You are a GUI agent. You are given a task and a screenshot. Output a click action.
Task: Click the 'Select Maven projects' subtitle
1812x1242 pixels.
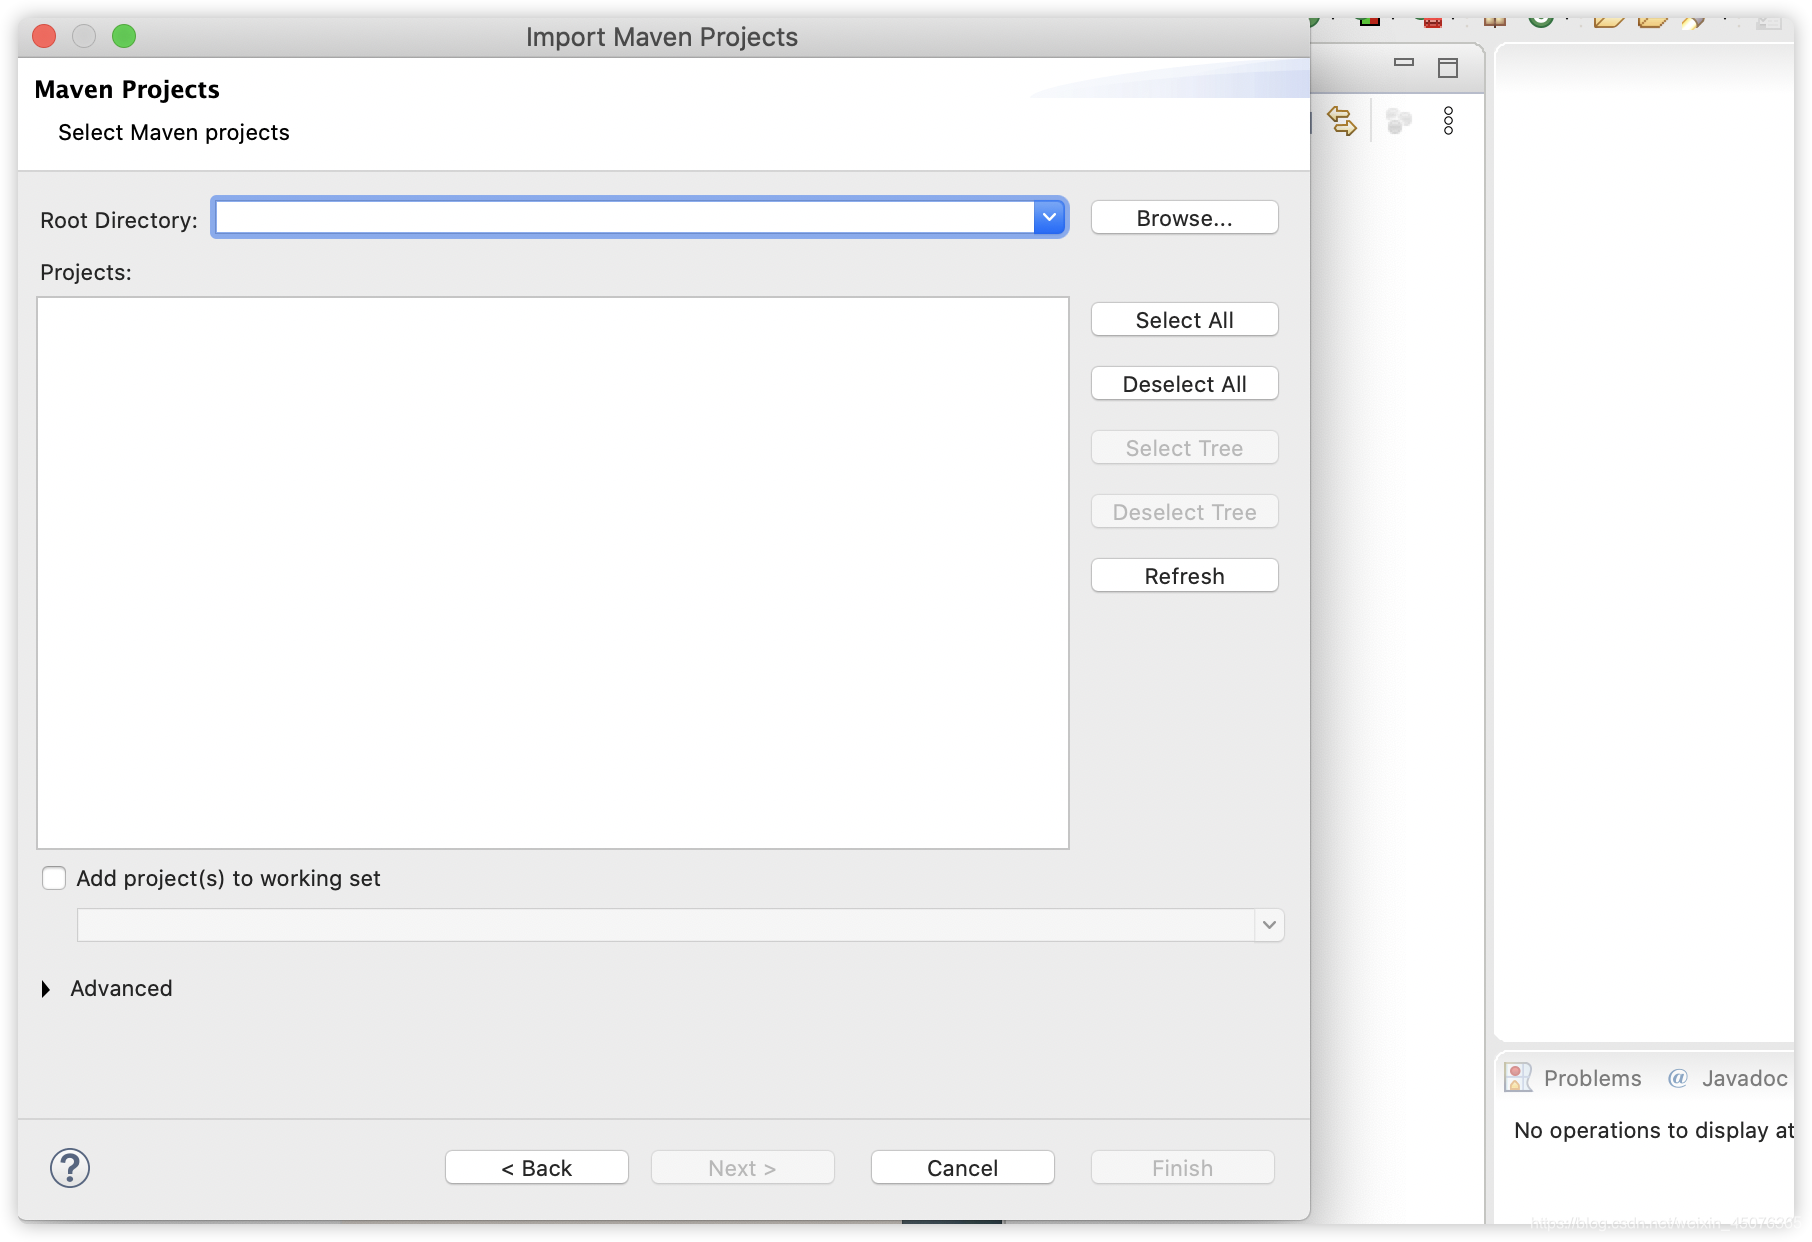point(174,132)
